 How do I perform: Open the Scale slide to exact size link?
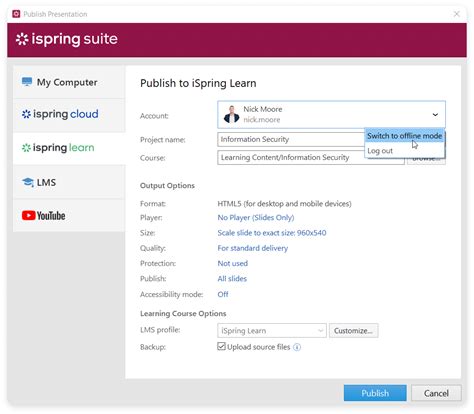272,233
